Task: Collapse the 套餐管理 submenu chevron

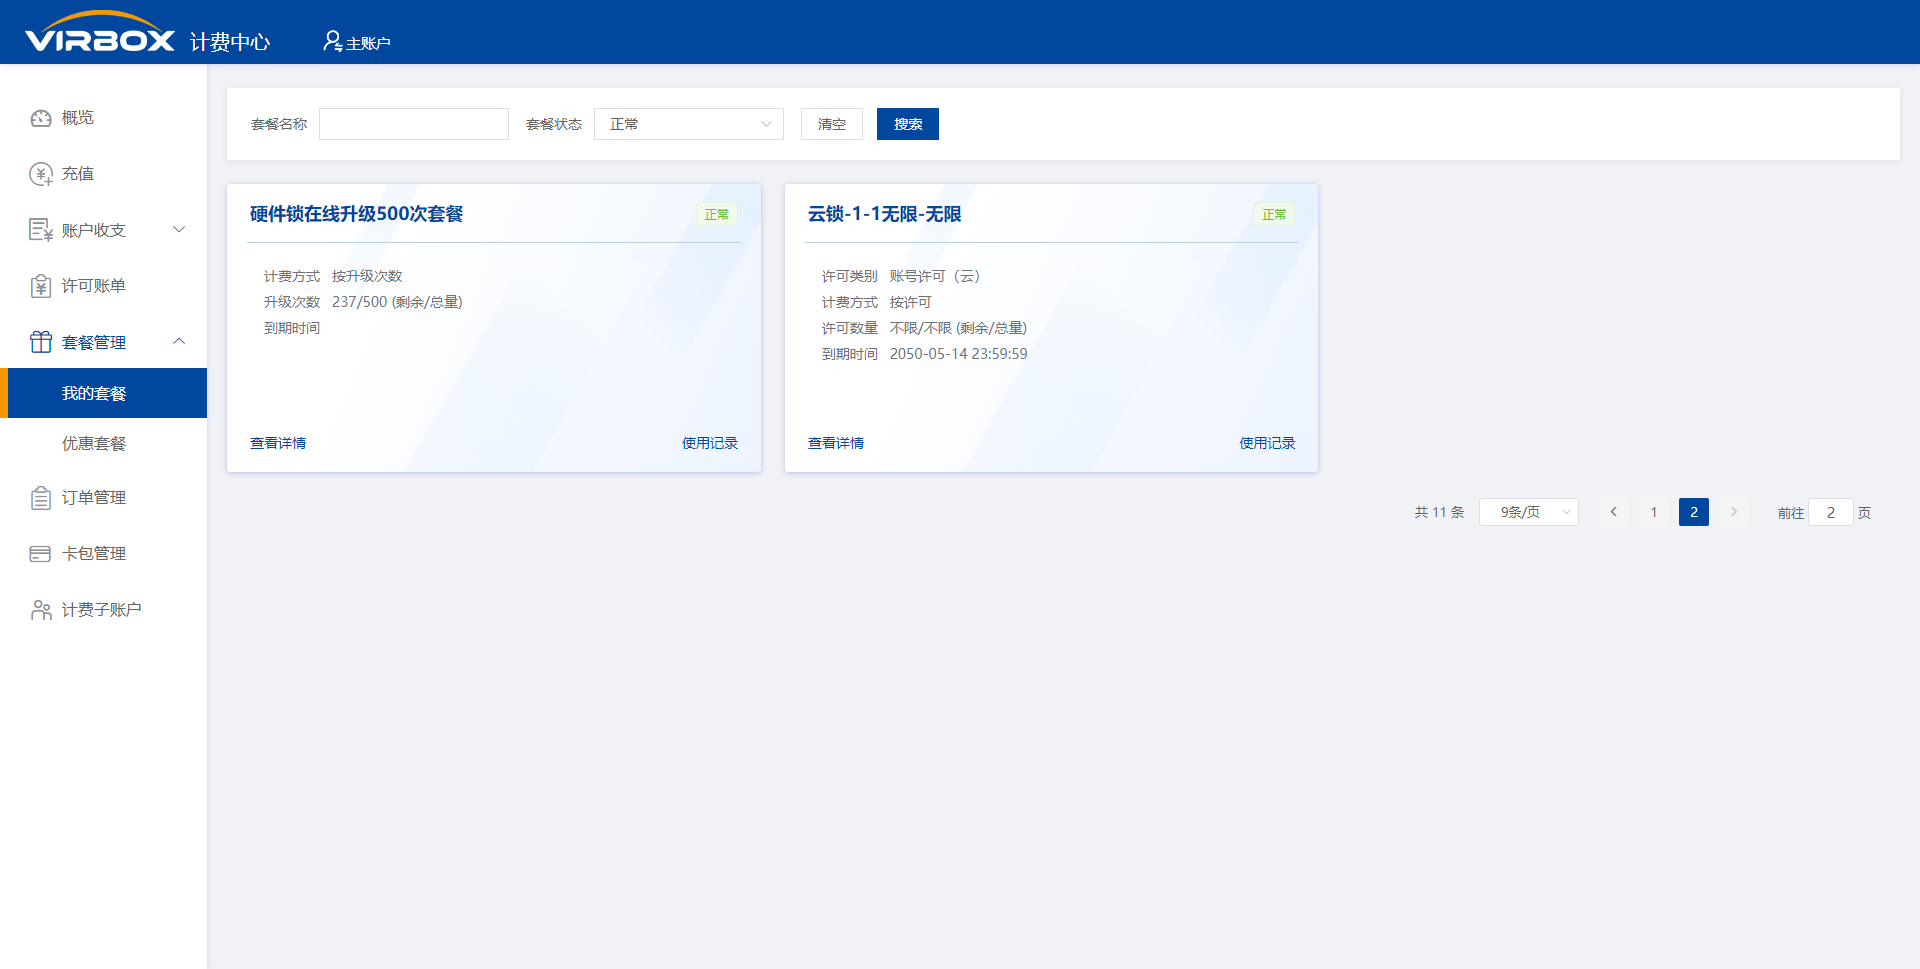Action: tap(179, 342)
